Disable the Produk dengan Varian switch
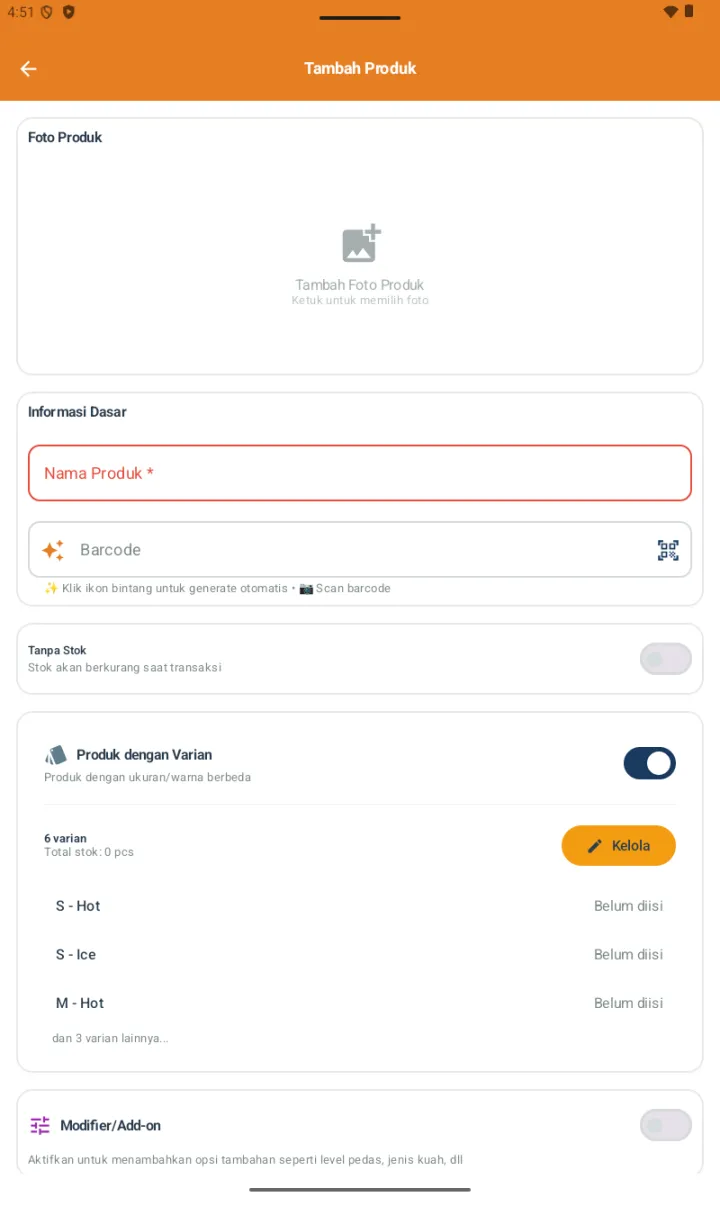 (650, 763)
